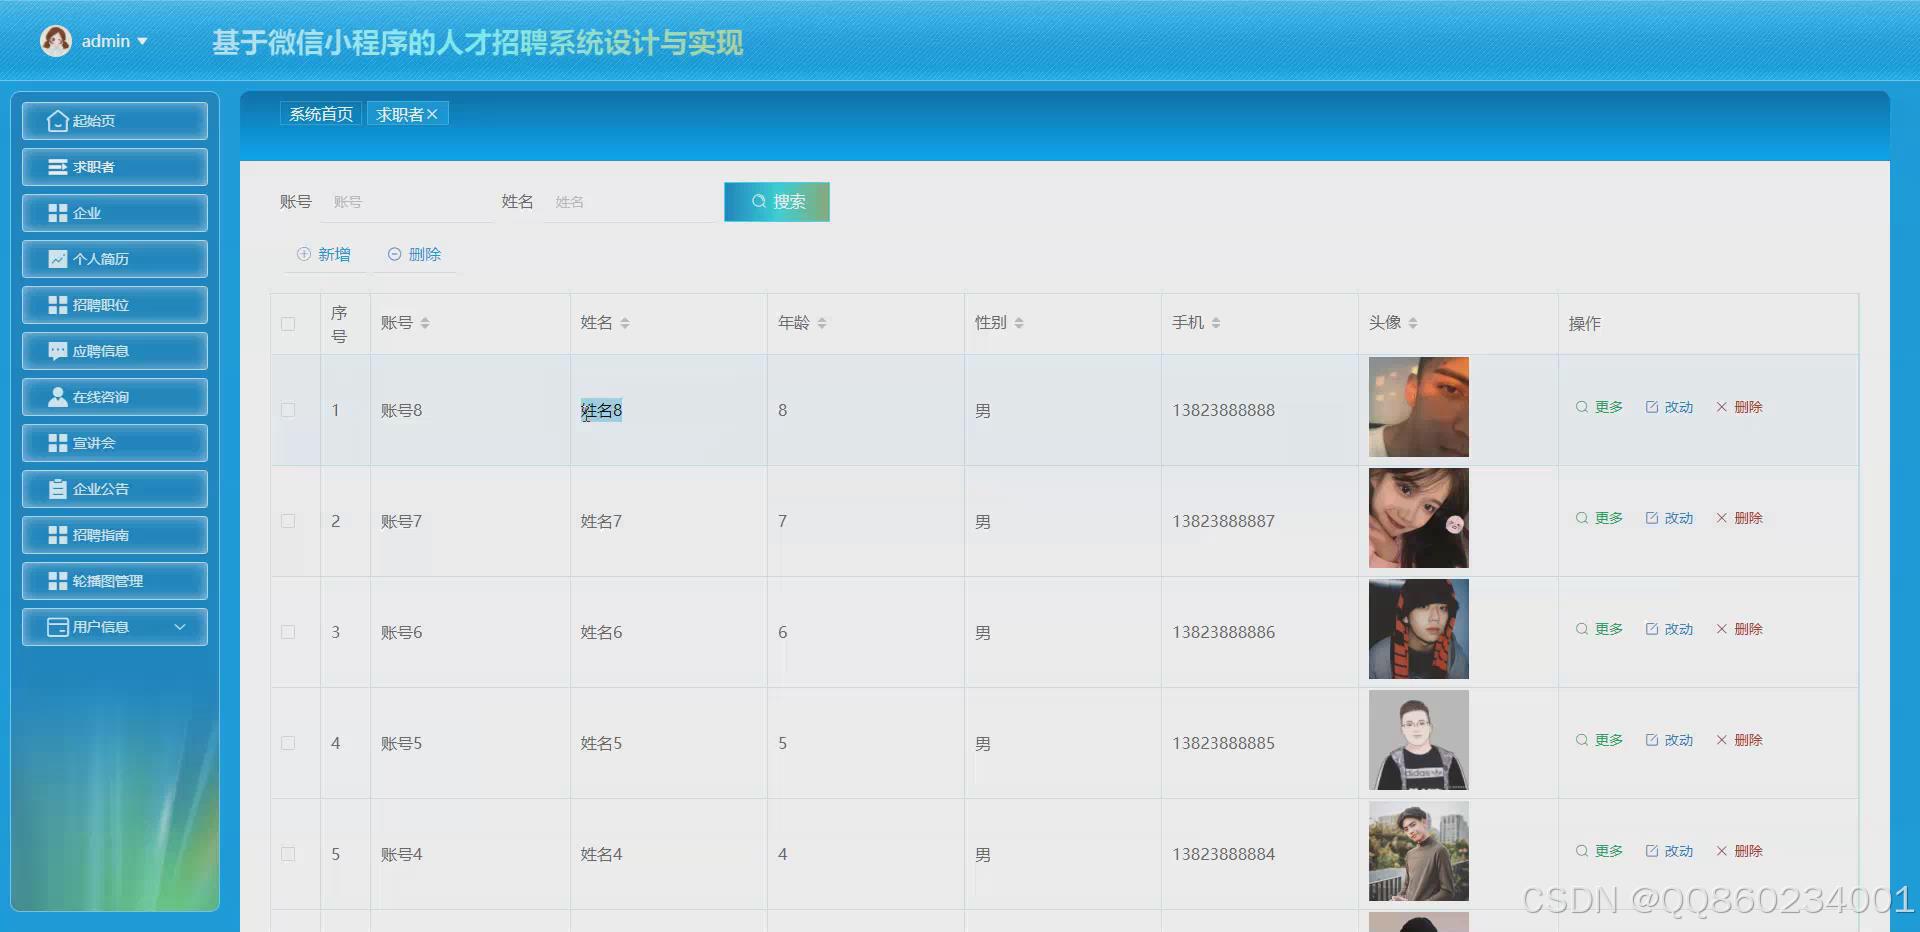
Task: Open the avatar thumbnail of 姓名6
Action: pyautogui.click(x=1419, y=629)
